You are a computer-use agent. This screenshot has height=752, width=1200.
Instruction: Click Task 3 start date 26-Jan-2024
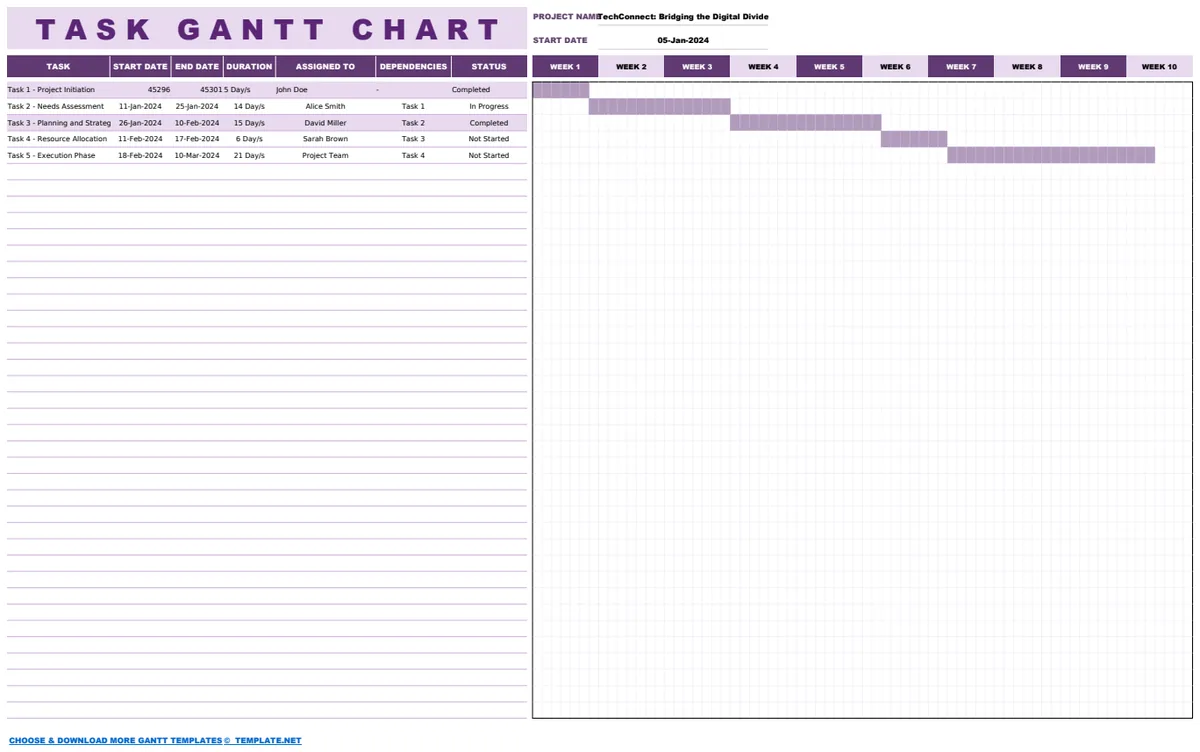[x=140, y=123]
